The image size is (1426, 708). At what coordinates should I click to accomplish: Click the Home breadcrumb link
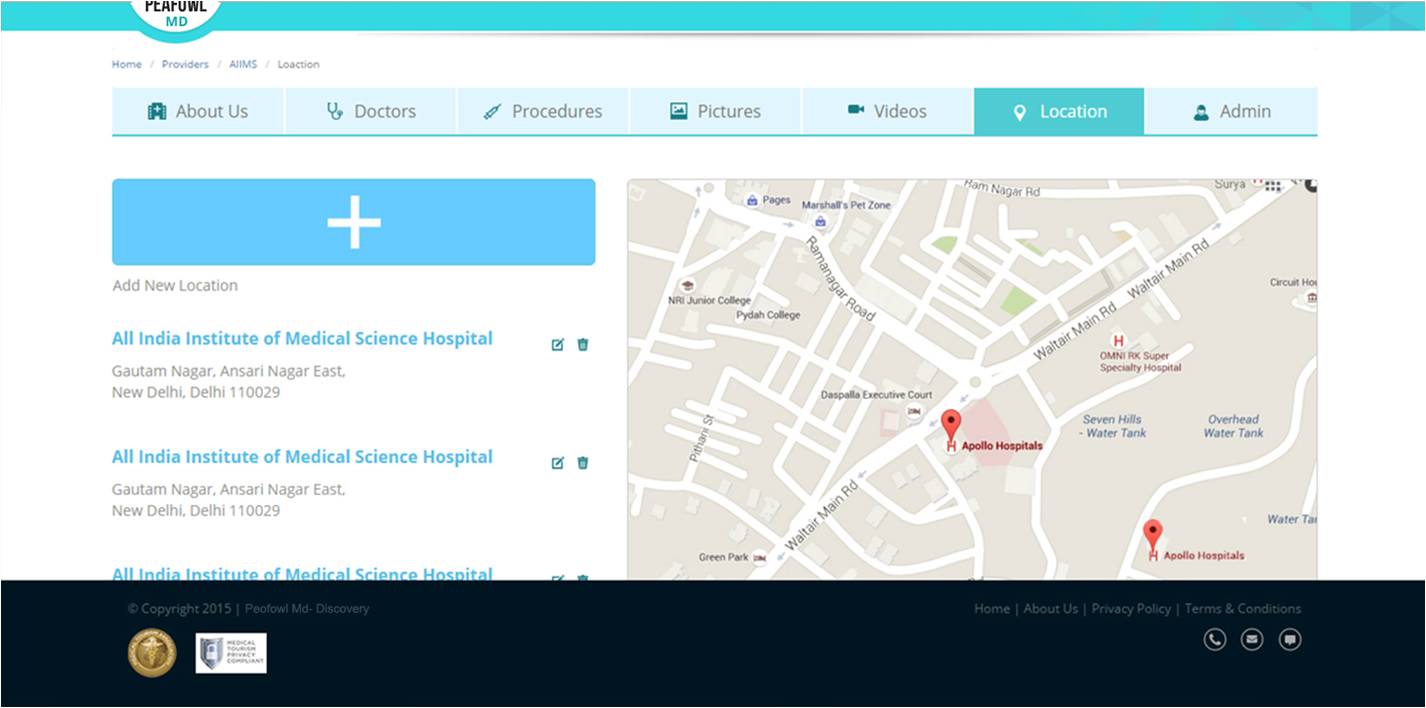click(126, 64)
